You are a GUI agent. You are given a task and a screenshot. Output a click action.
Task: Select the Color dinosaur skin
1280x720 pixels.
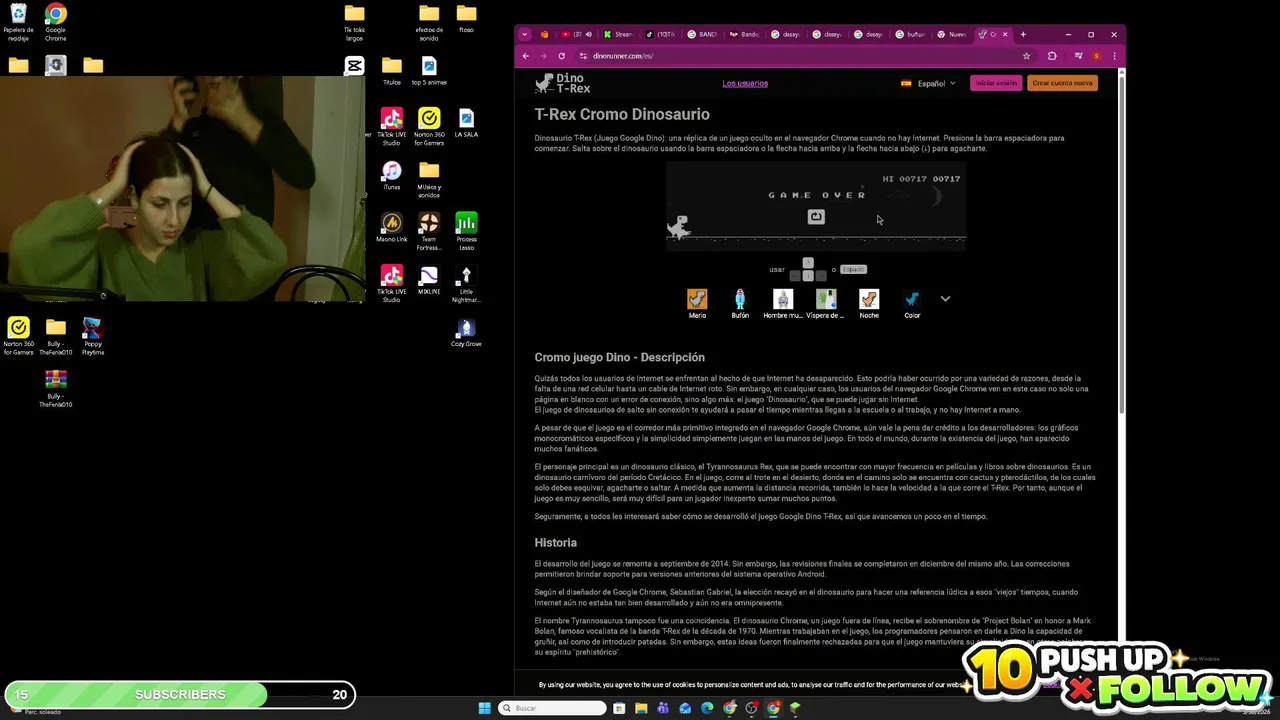click(912, 304)
